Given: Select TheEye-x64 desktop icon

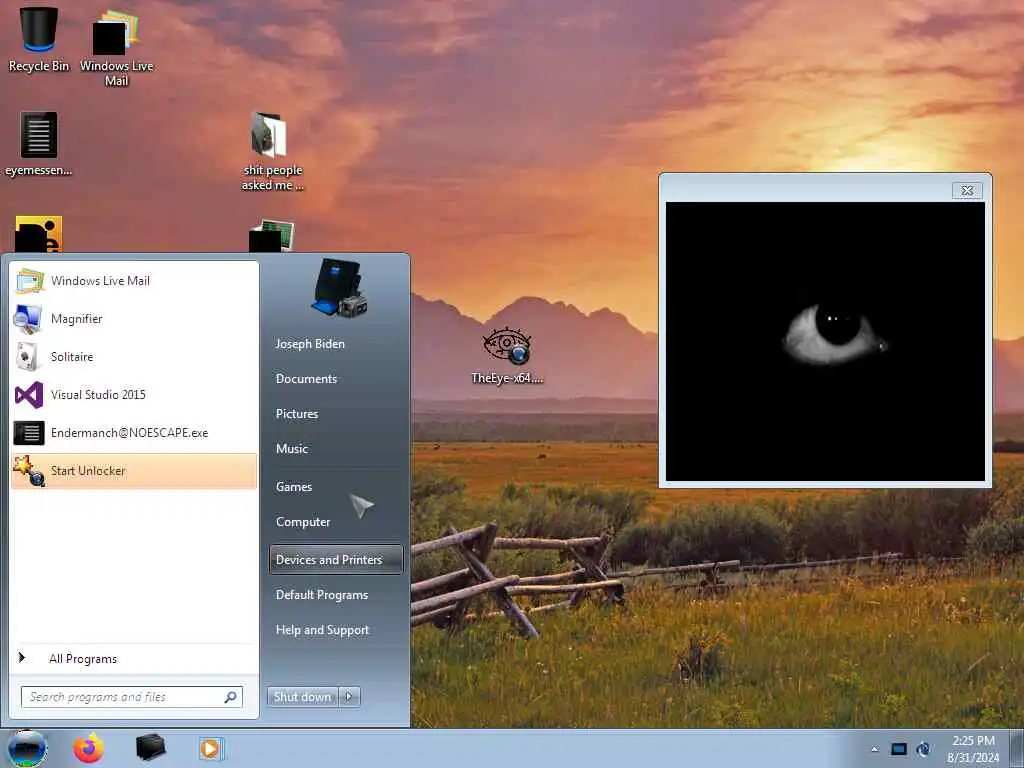Looking at the screenshot, I should (x=507, y=355).
